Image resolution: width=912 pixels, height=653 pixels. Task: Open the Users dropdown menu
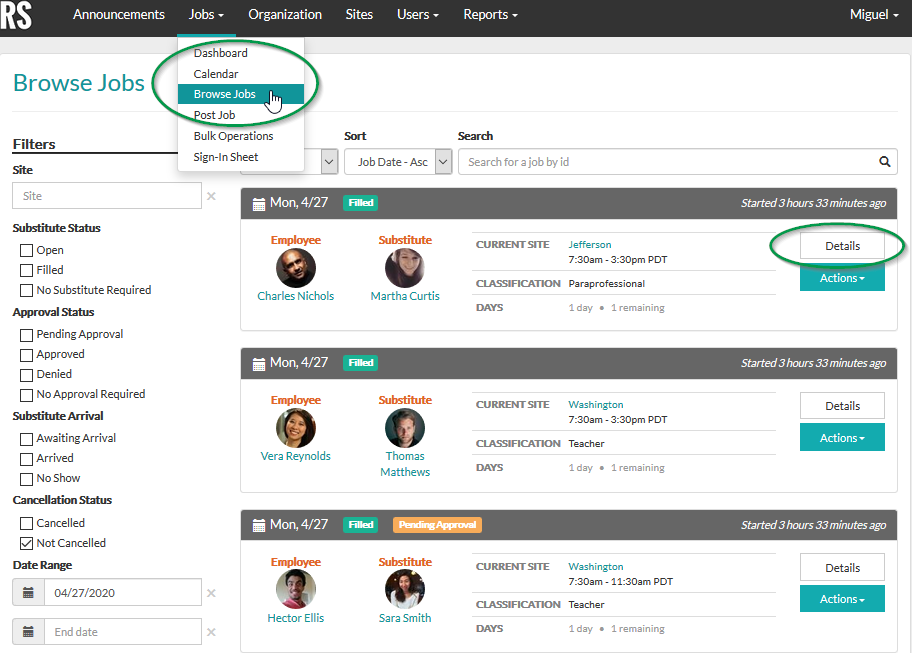tap(418, 15)
